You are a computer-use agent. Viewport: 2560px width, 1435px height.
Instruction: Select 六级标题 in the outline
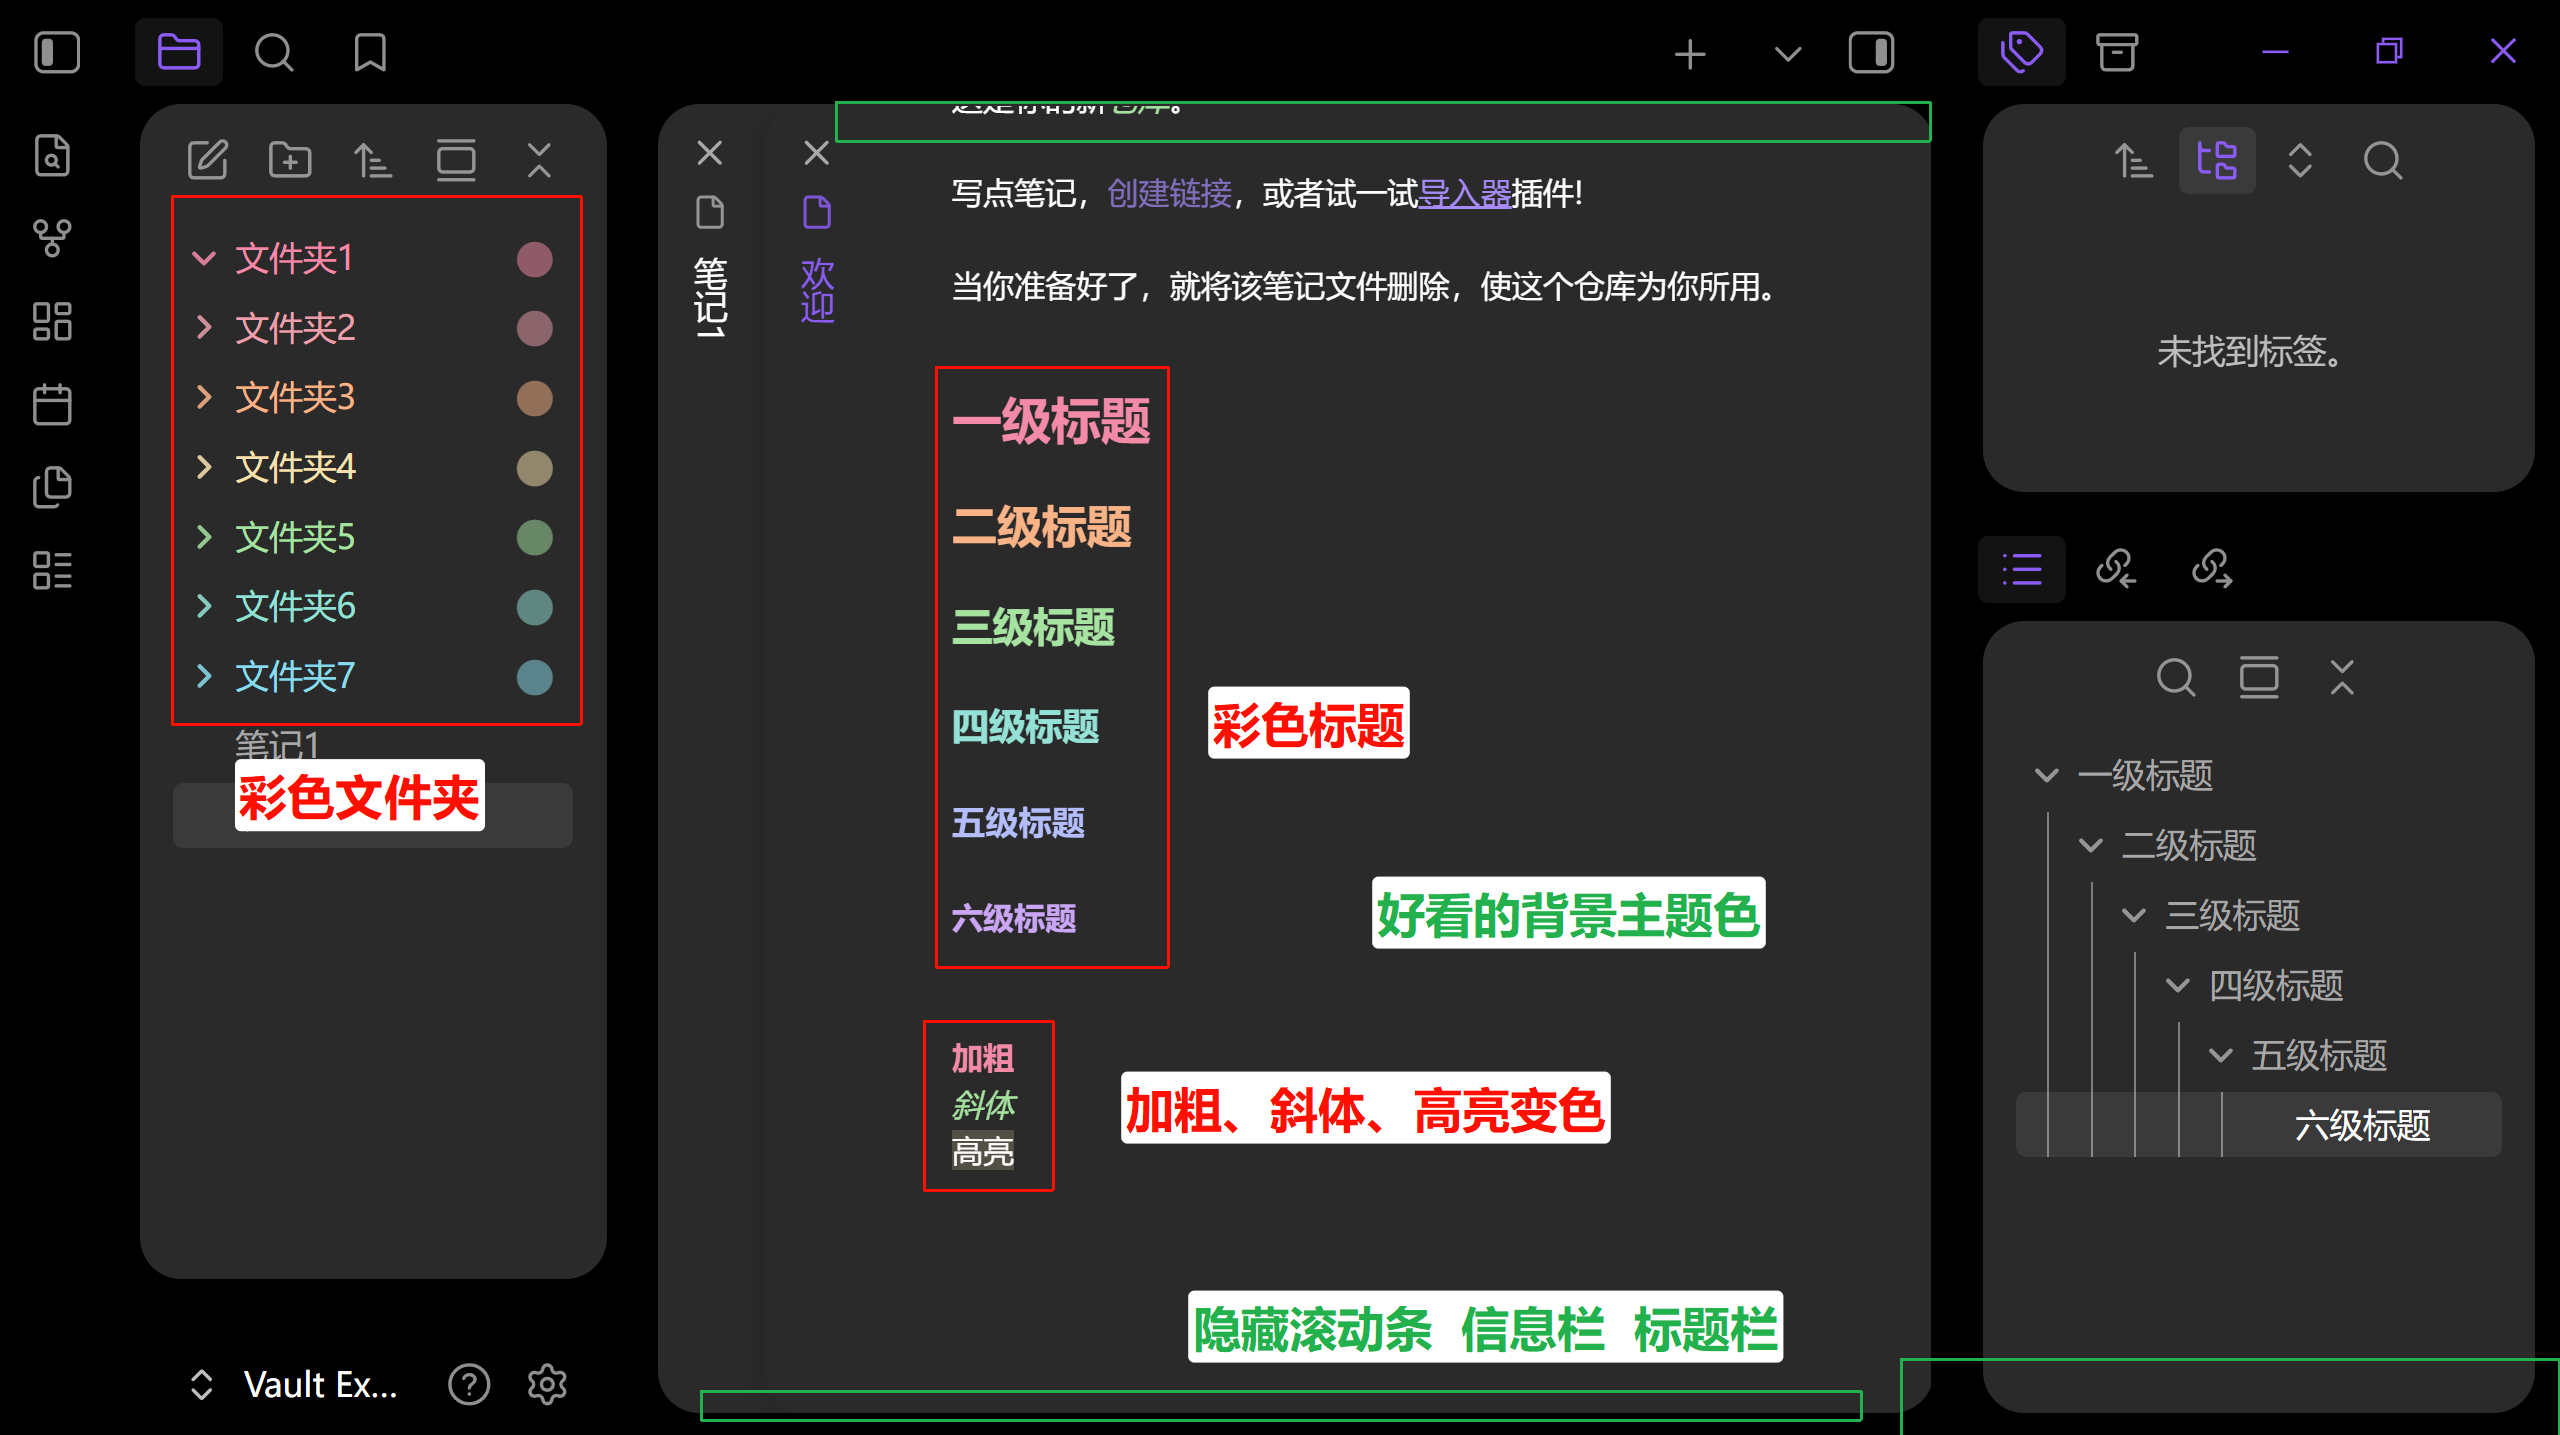point(2362,1125)
